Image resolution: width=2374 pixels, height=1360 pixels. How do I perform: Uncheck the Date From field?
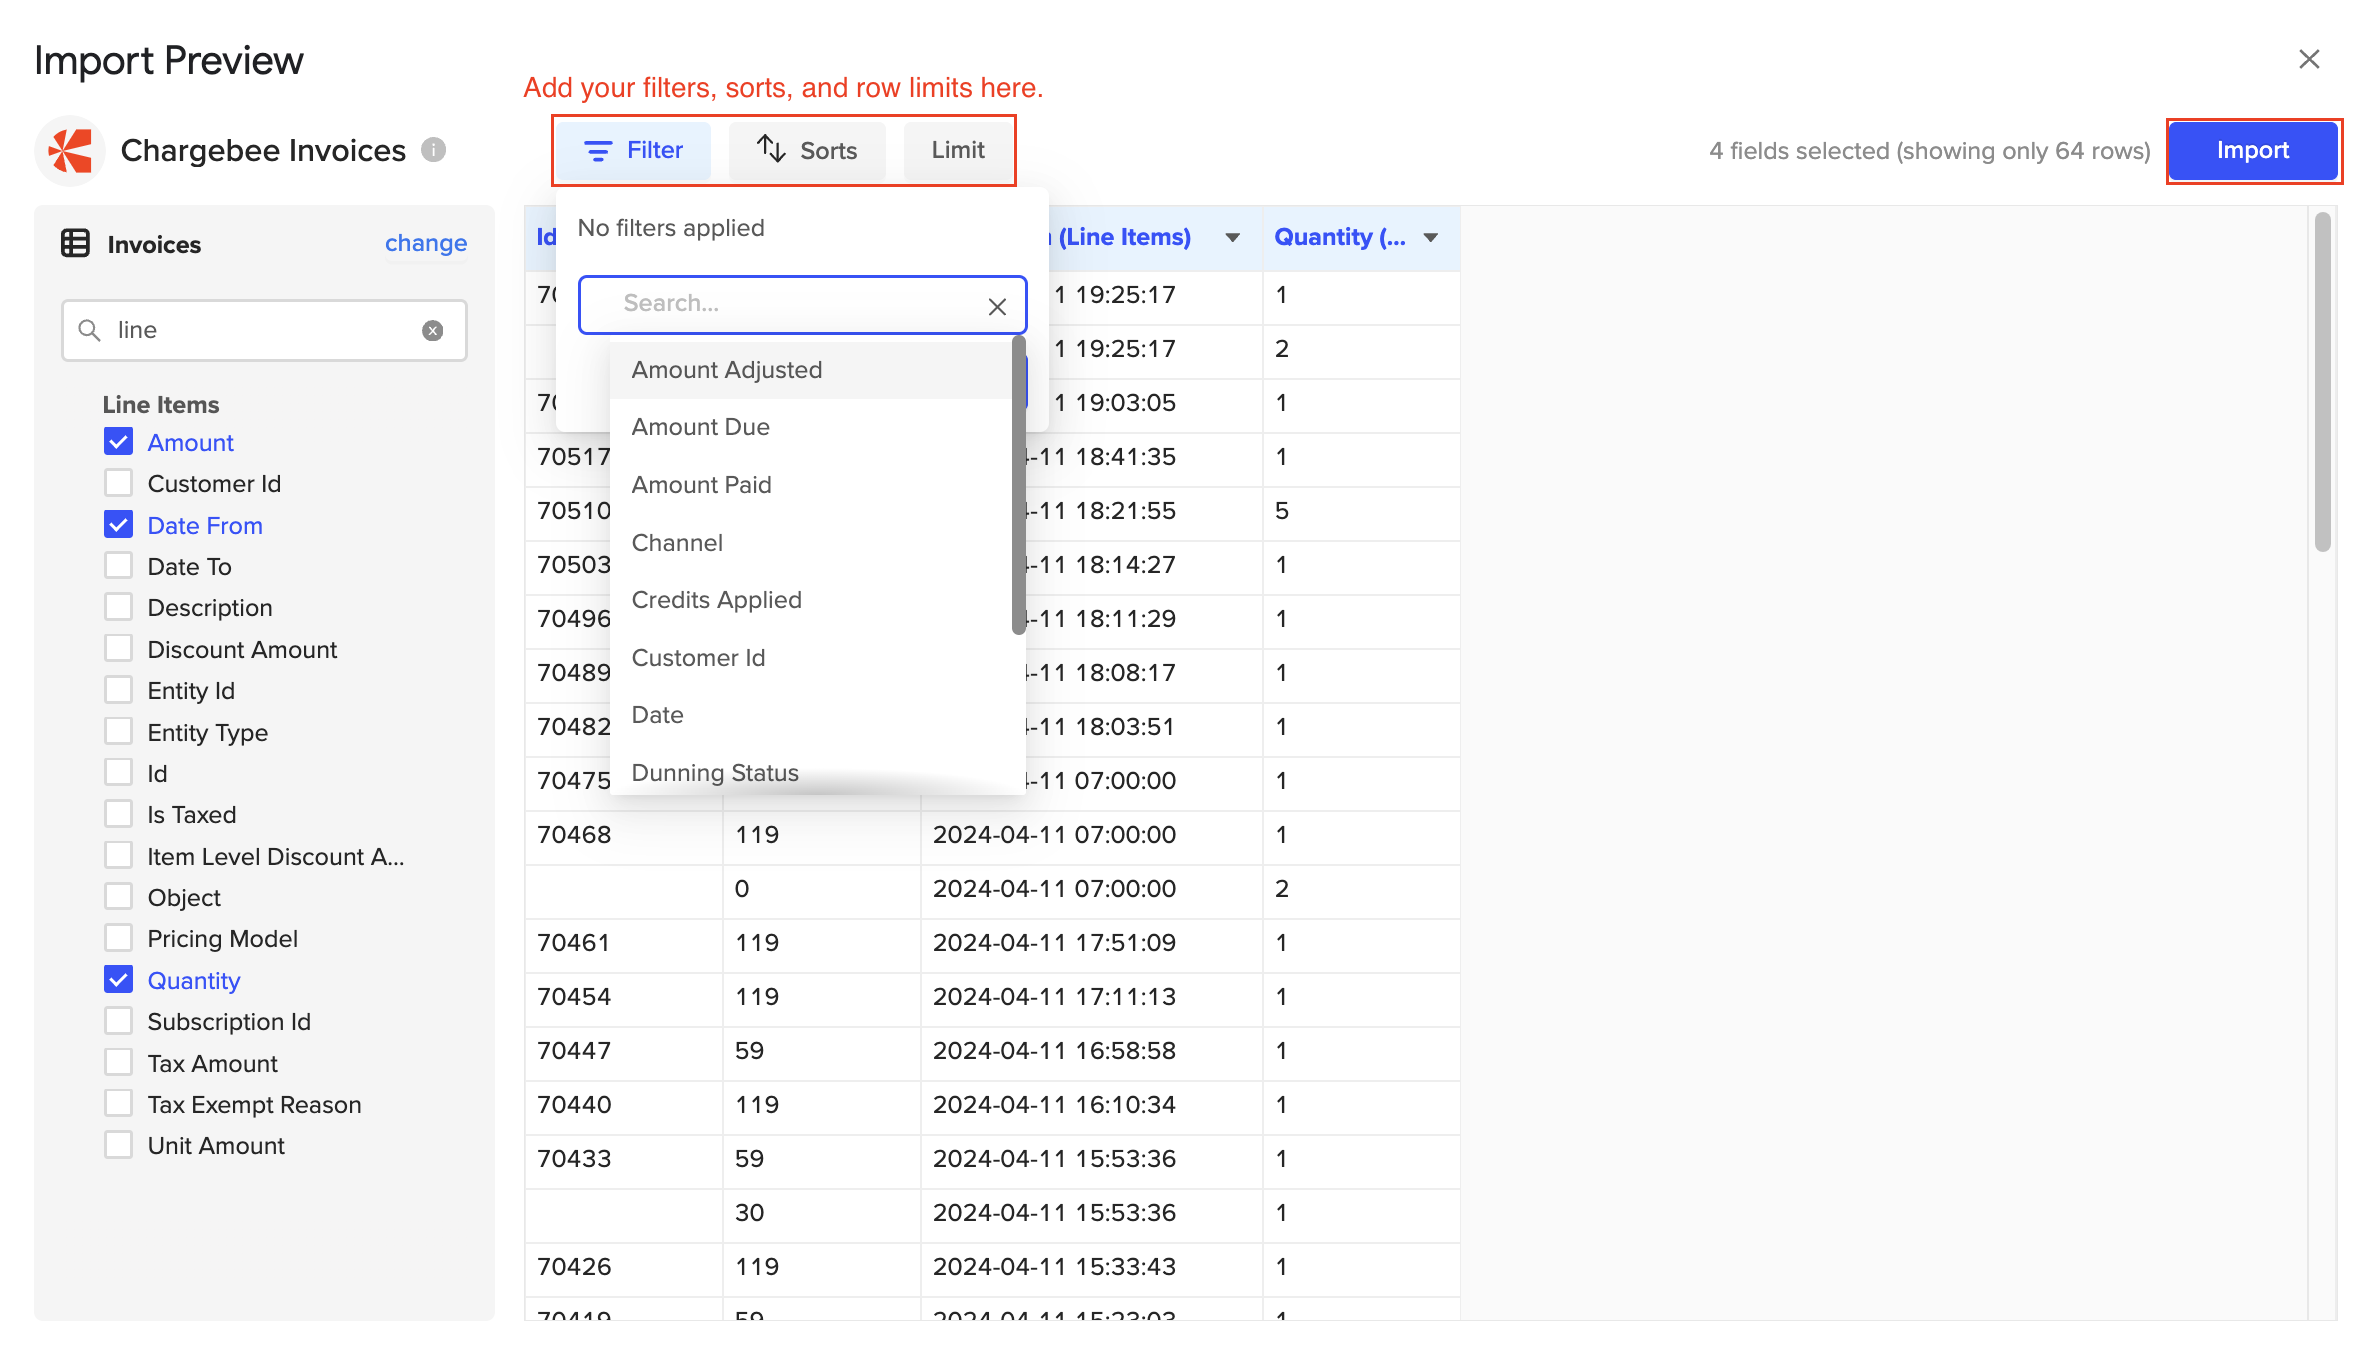pos(118,525)
